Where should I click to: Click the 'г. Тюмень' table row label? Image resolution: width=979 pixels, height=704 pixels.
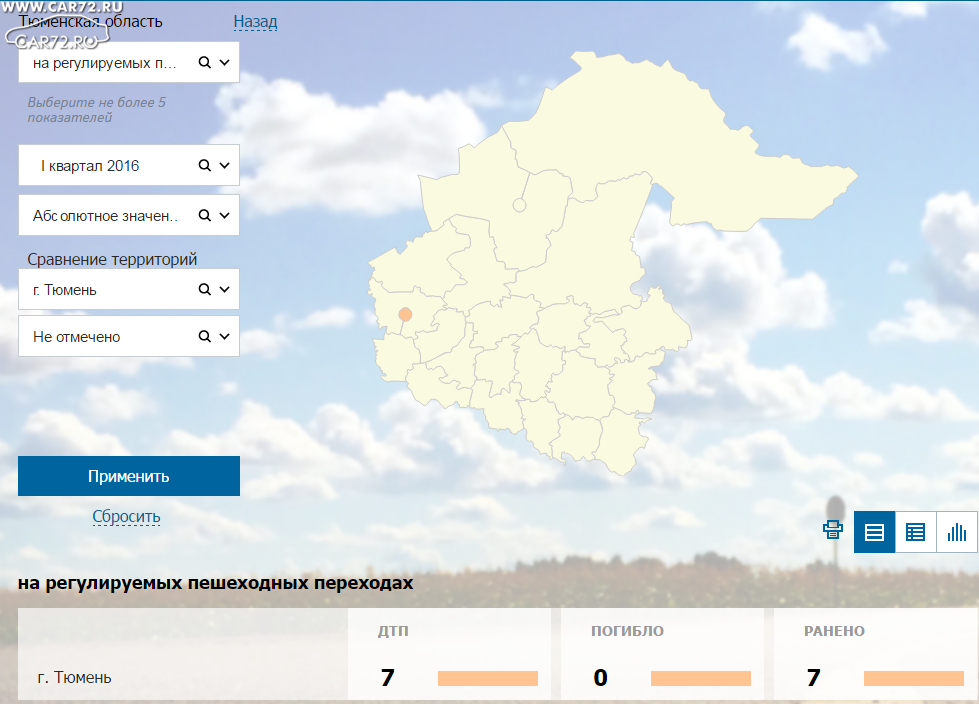click(74, 678)
